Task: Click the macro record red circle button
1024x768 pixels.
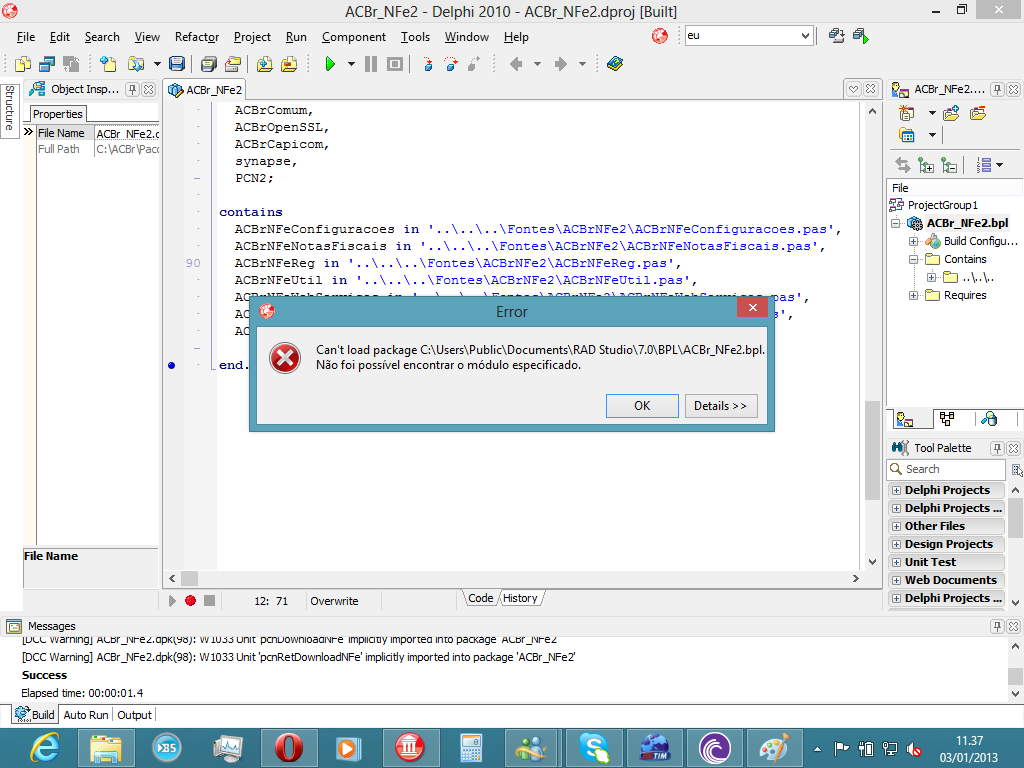Action: tap(191, 601)
